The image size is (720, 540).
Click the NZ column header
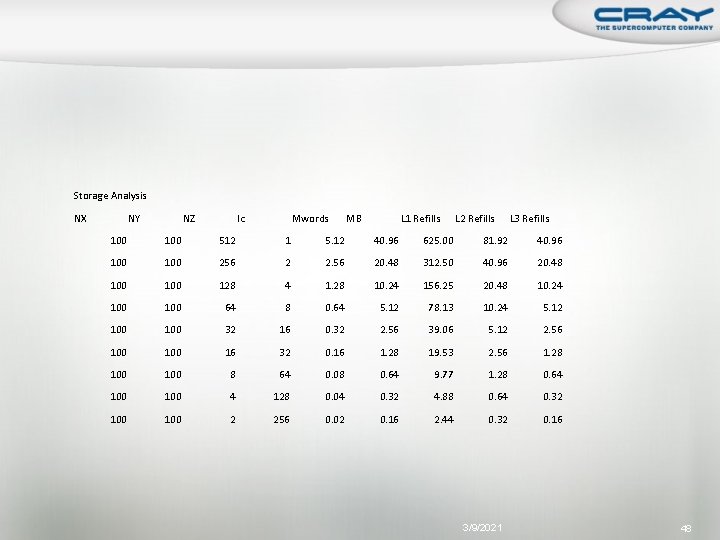[x=189, y=219]
